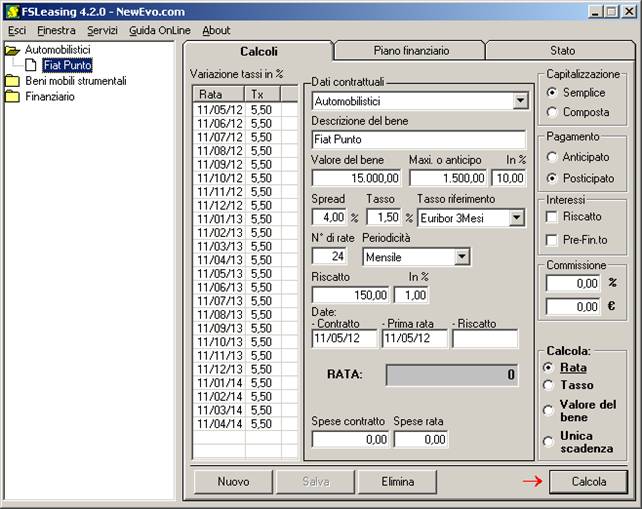Click the Riscatto percentage field showing 1,00

[x=411, y=295]
